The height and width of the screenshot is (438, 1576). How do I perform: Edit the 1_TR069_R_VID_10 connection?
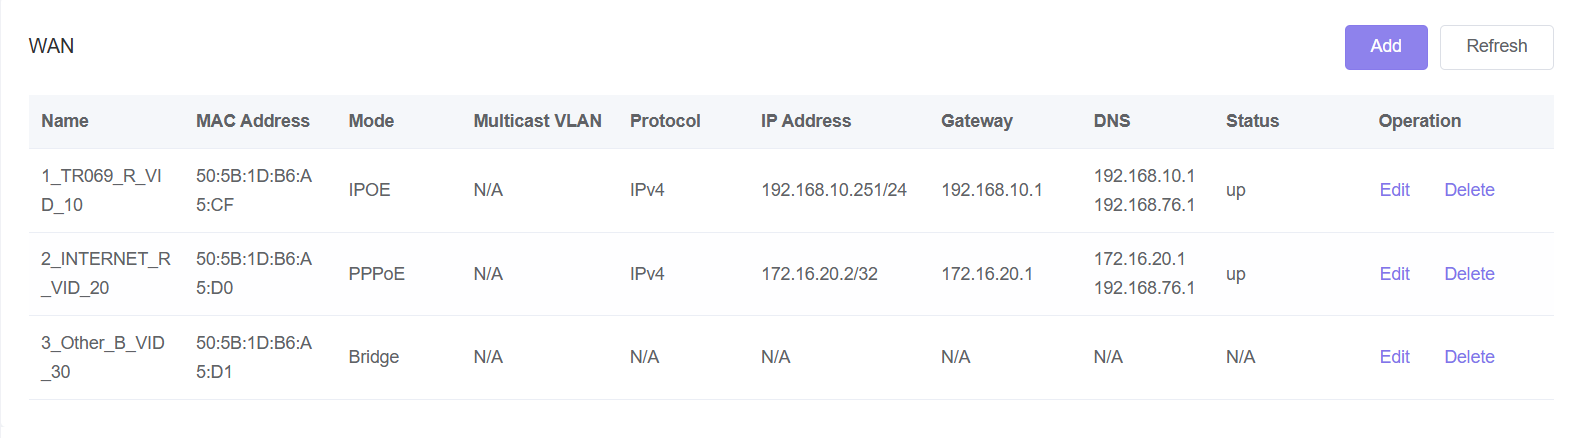point(1394,190)
